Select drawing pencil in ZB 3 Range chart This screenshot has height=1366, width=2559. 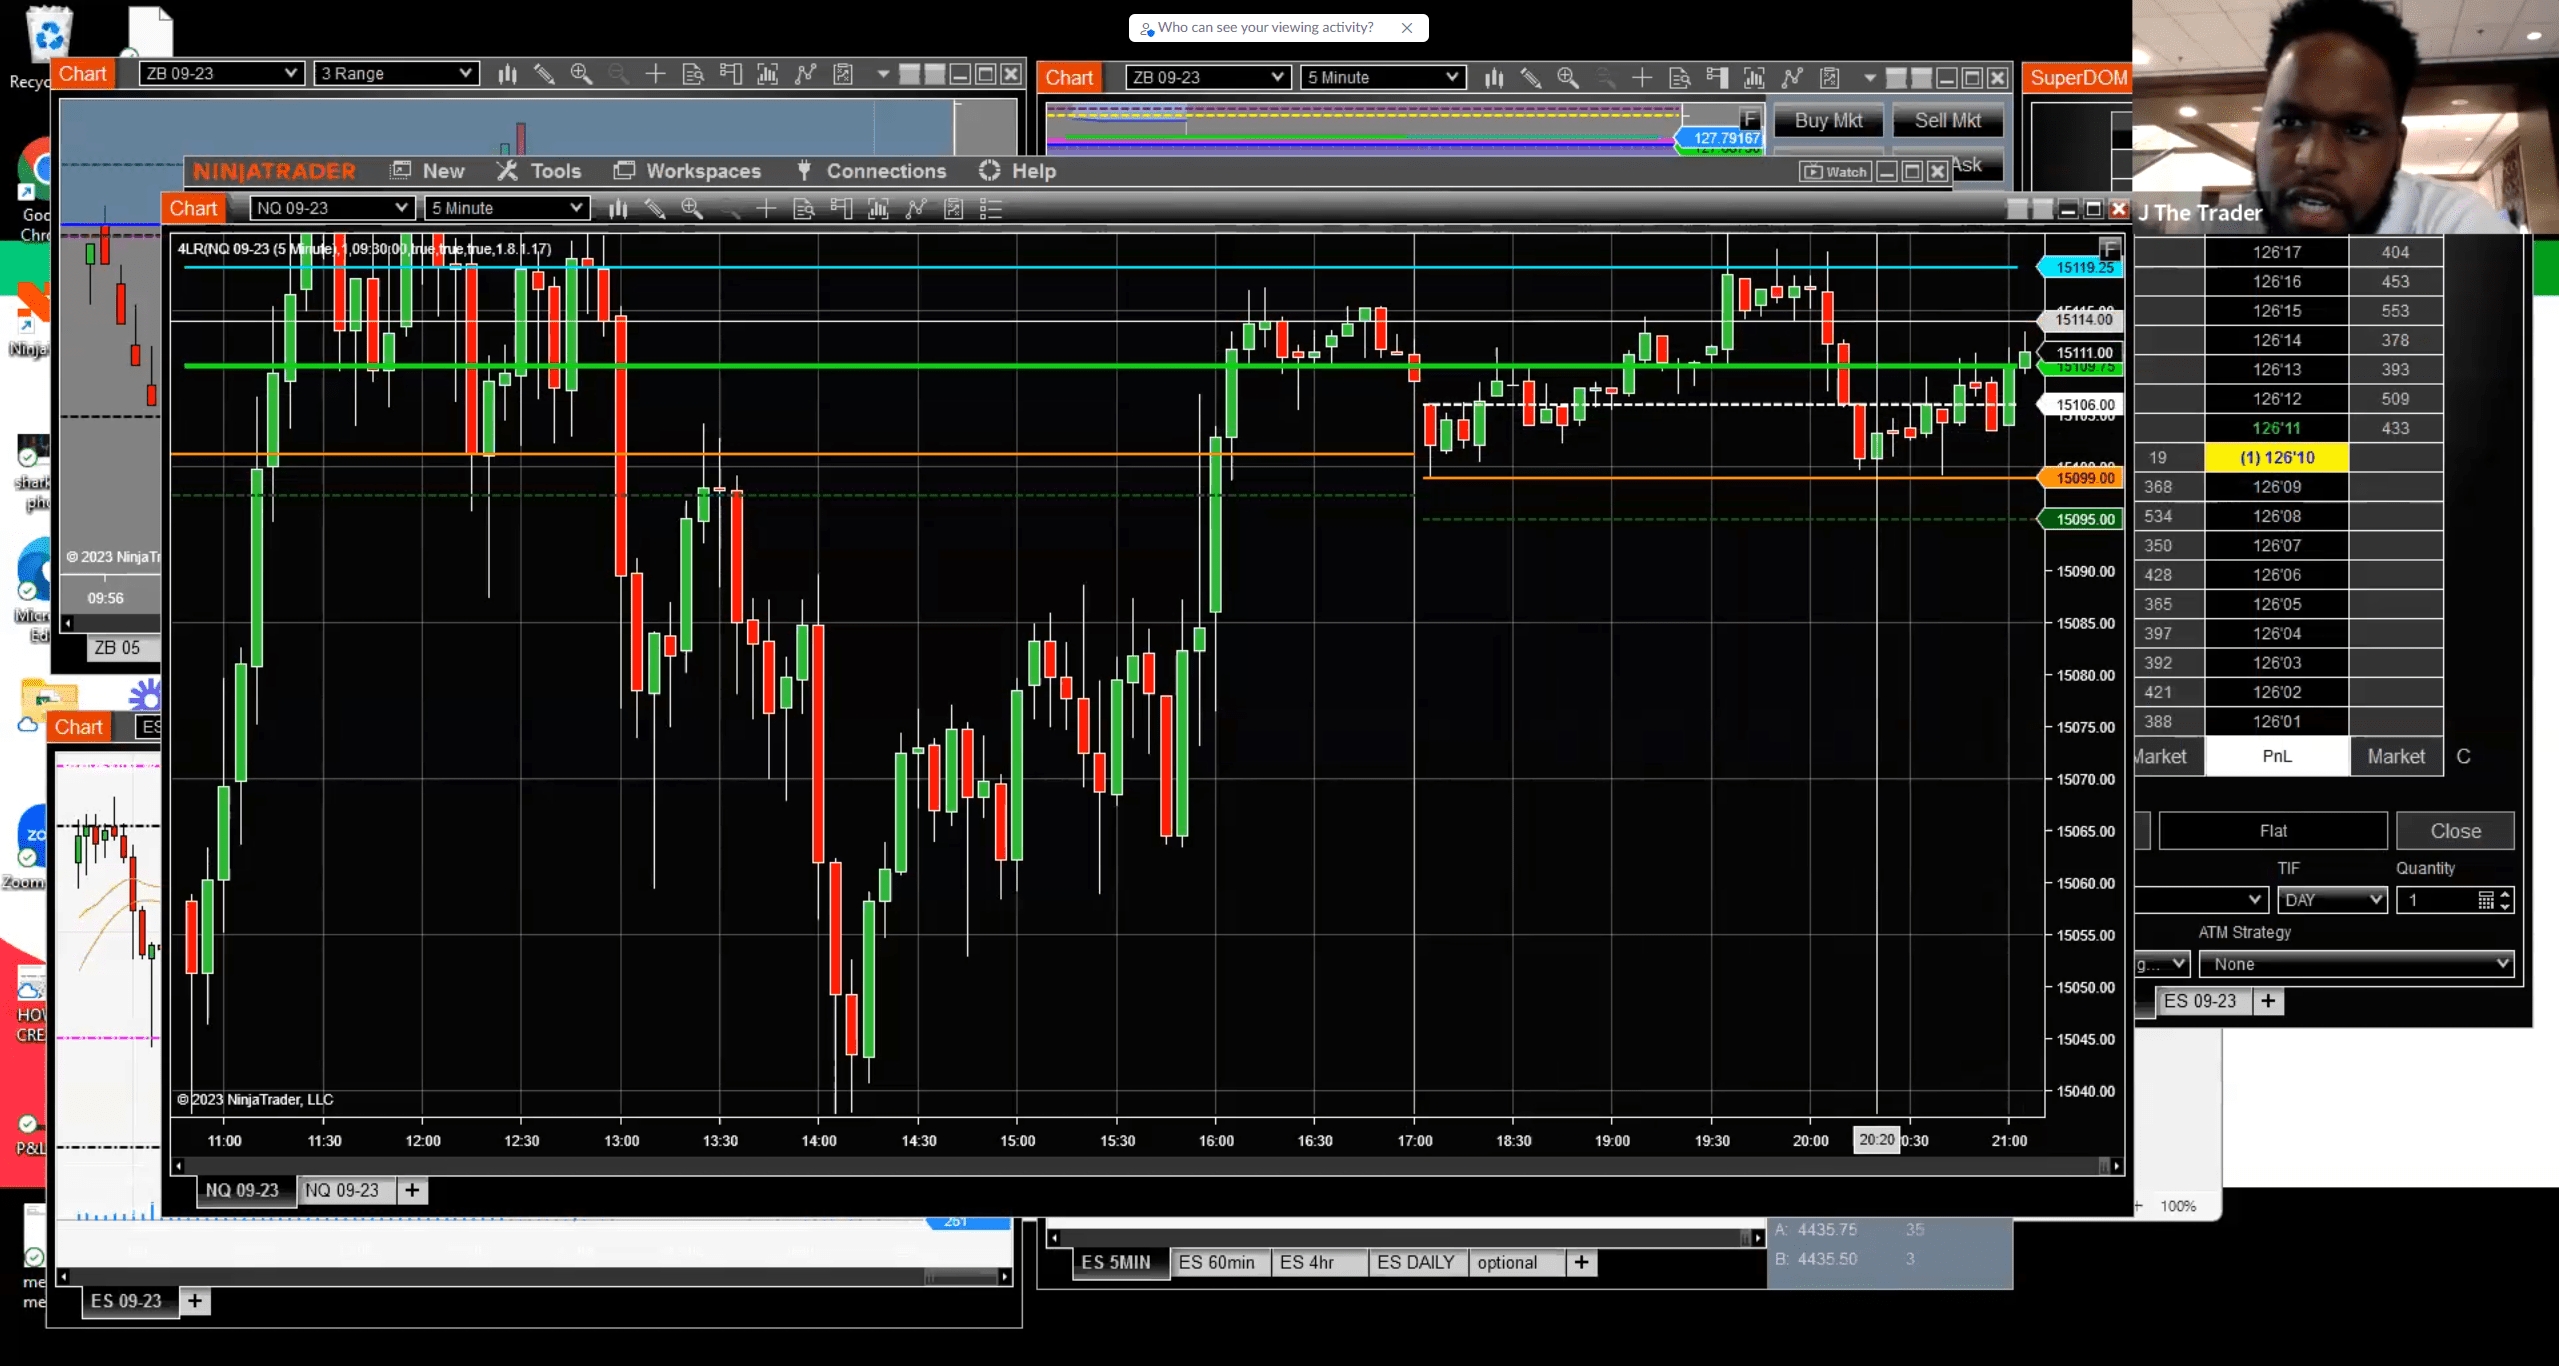click(544, 73)
